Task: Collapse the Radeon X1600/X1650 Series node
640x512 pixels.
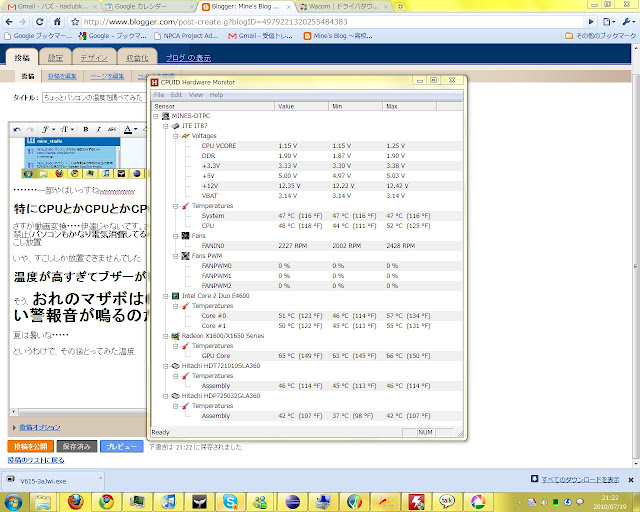Action: 166,336
